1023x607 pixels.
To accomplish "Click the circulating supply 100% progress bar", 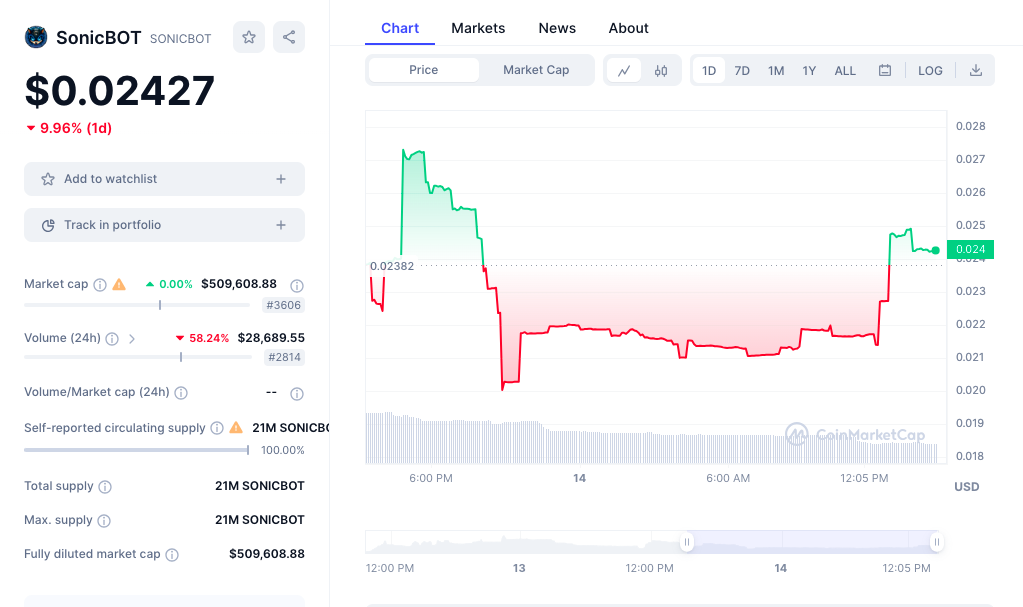I will (x=136, y=450).
